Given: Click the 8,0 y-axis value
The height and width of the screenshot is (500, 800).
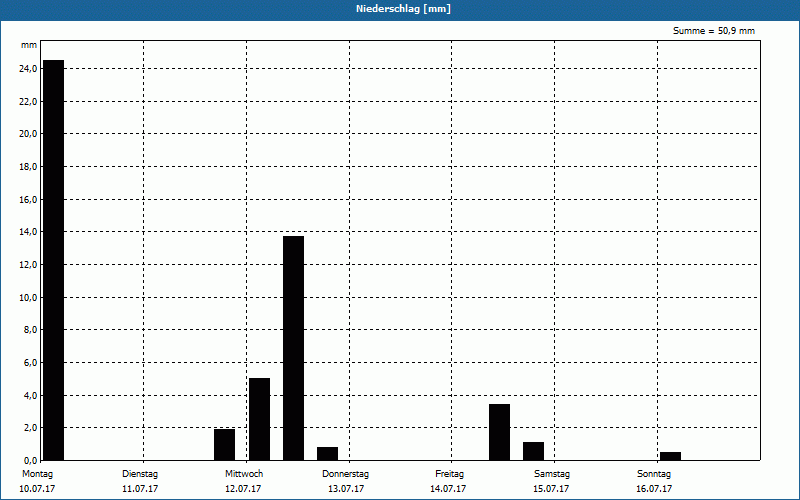Looking at the screenshot, I should pyautogui.click(x=30, y=330).
